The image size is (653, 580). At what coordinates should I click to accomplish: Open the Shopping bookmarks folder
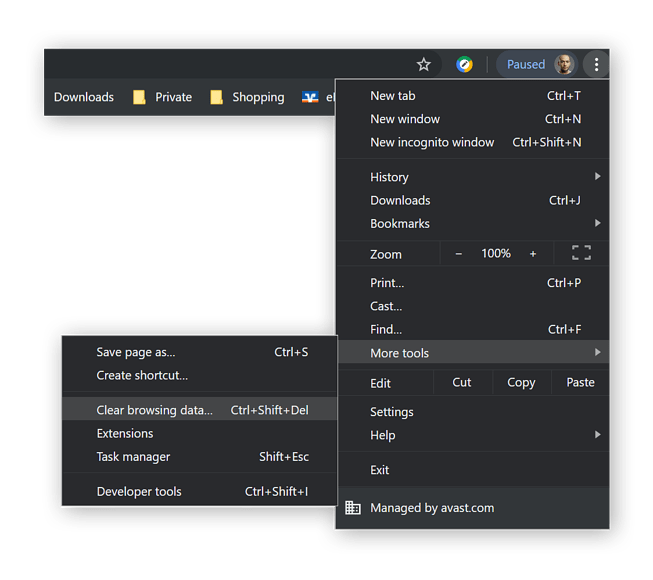tap(248, 97)
